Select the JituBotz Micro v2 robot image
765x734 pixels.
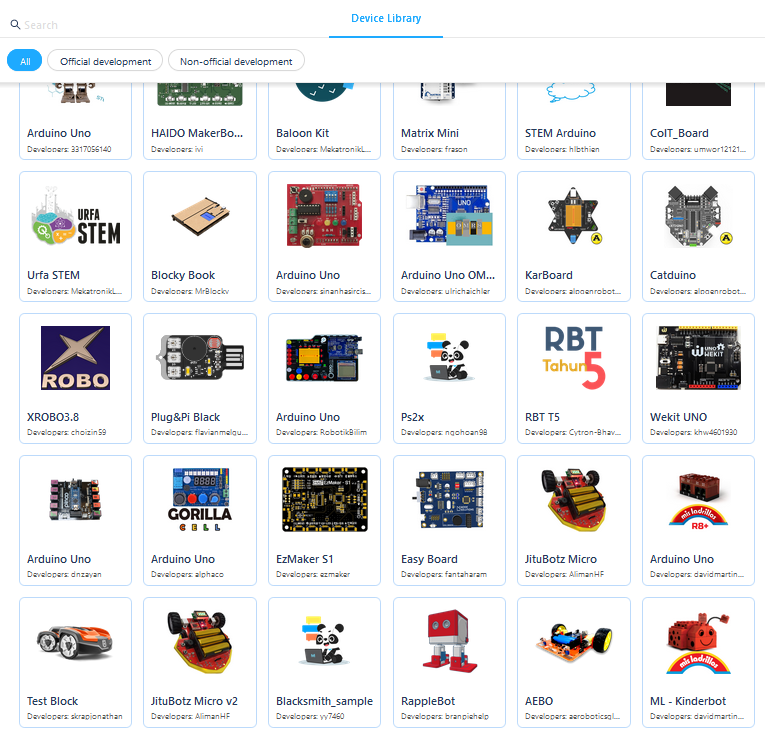click(x=200, y=642)
